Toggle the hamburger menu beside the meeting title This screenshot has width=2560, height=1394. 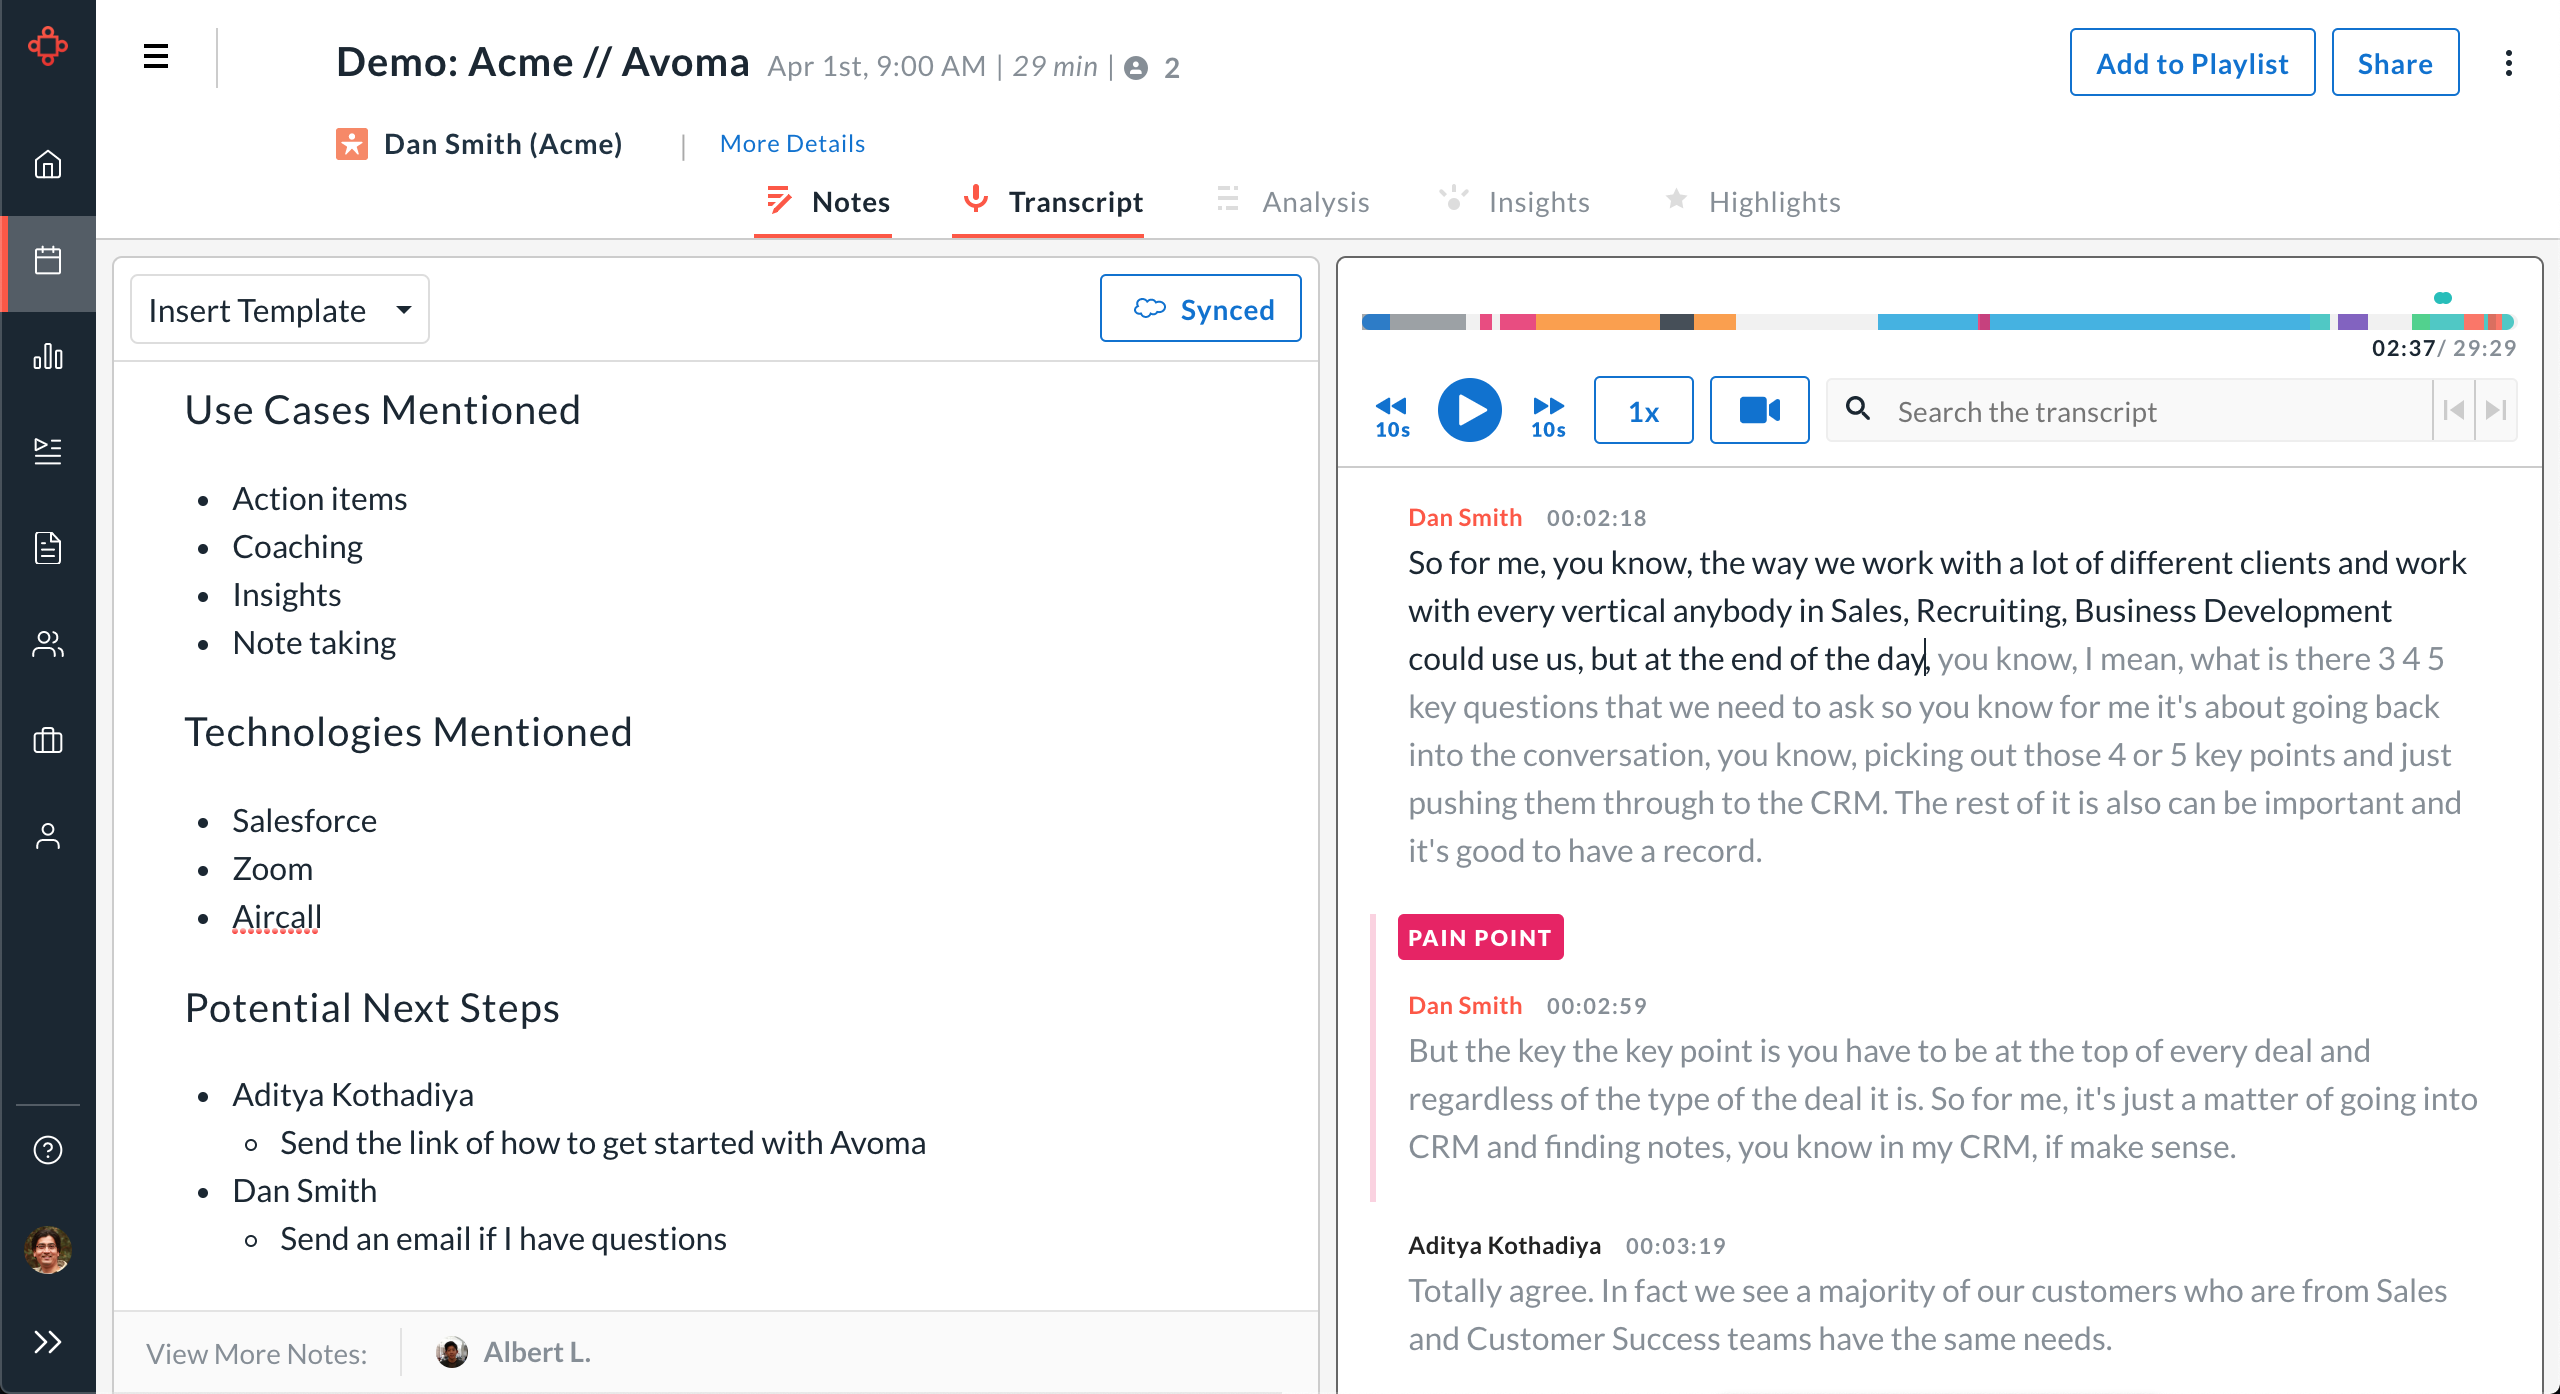tap(156, 58)
